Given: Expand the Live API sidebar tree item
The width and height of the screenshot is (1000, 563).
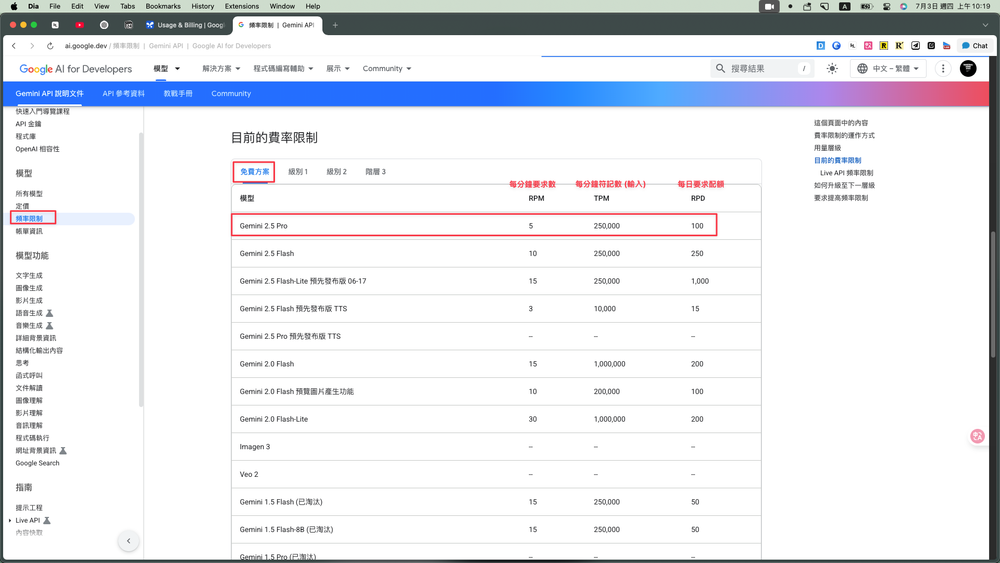Looking at the screenshot, I should point(10,520).
